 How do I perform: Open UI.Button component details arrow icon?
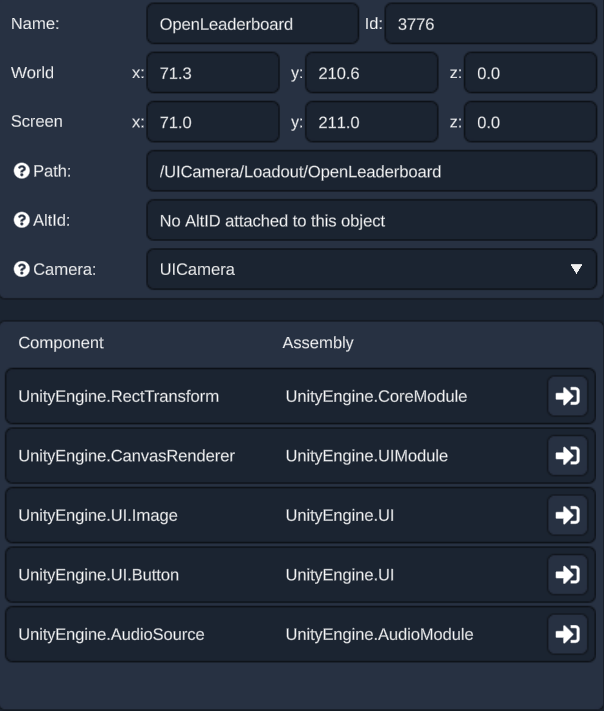568,575
